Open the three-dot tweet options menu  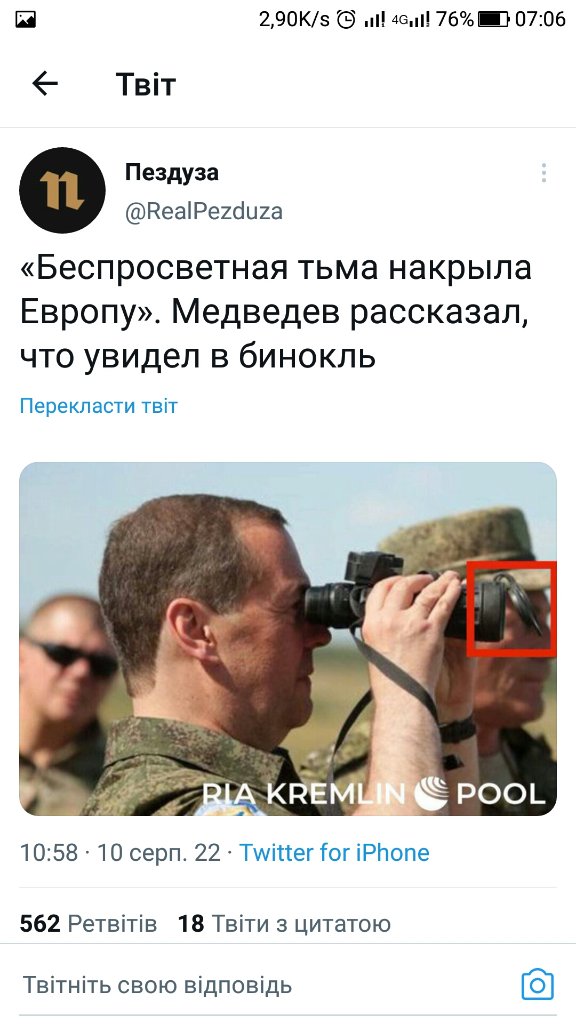pyautogui.click(x=543, y=173)
